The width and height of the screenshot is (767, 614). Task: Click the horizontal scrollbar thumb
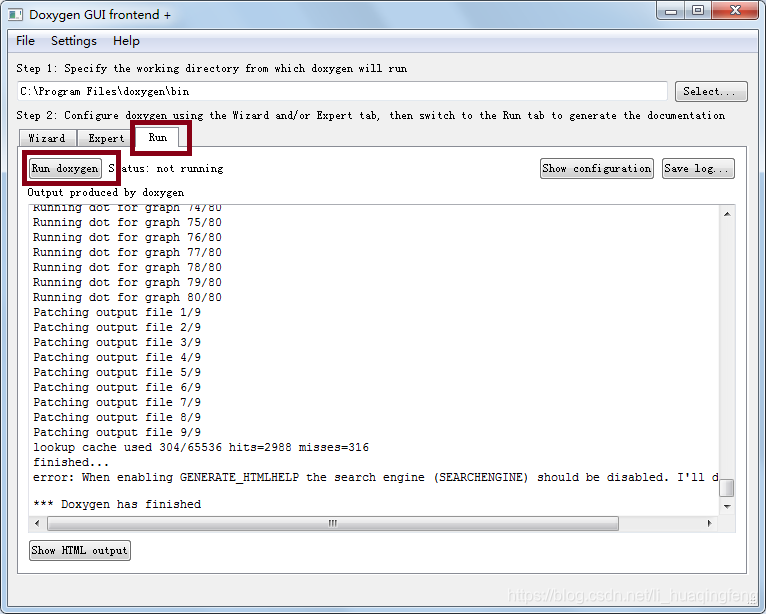pos(333,523)
